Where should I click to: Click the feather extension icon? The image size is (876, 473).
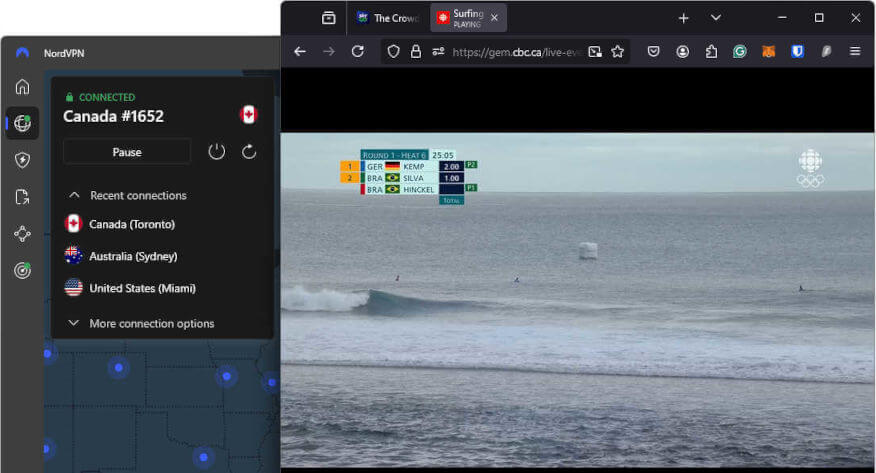click(826, 51)
